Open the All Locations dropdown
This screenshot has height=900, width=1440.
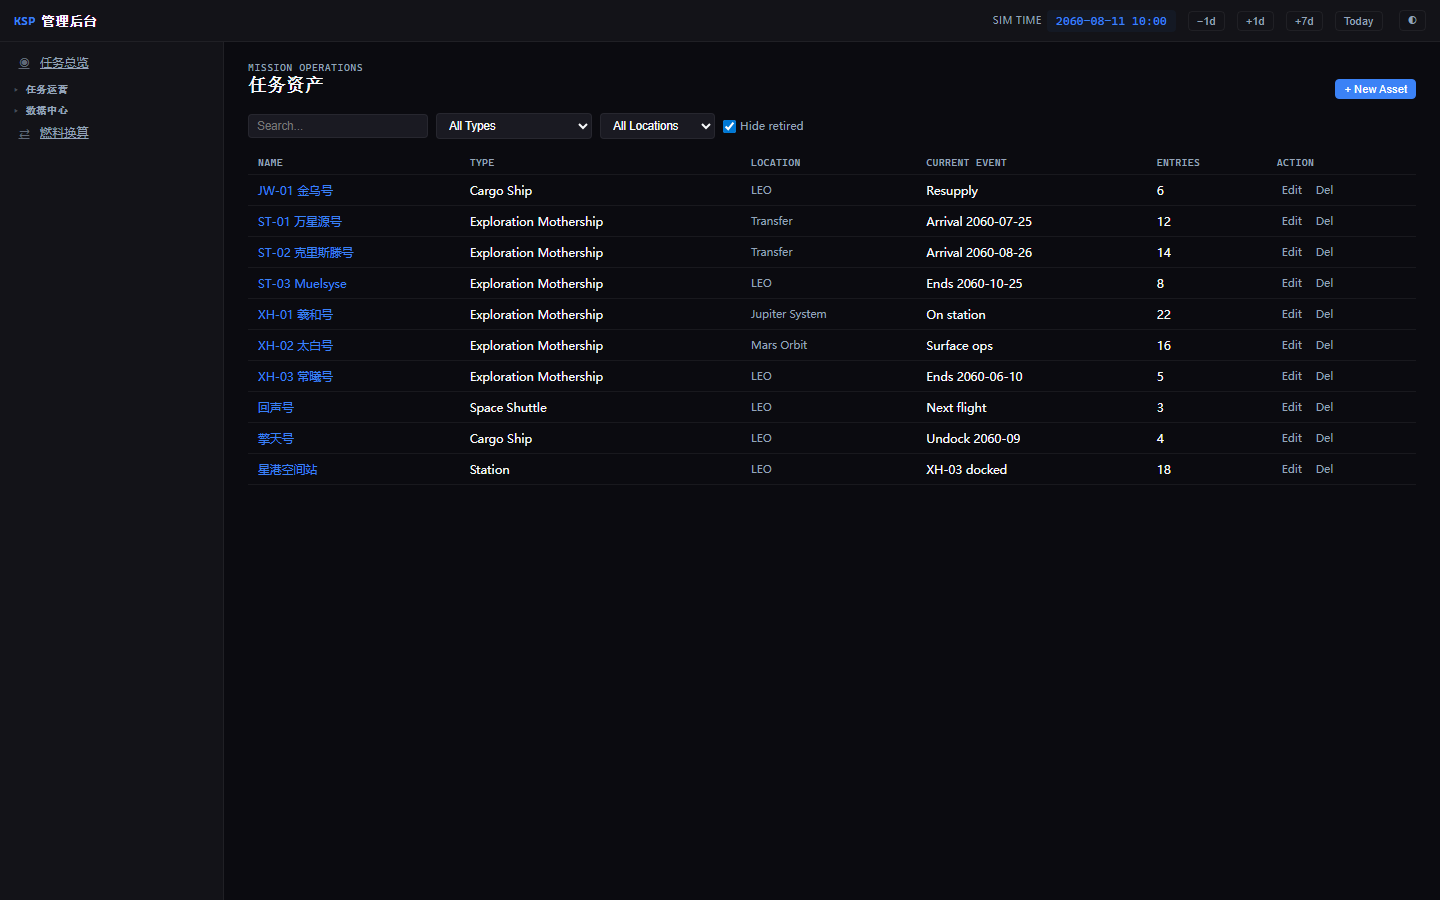coord(657,126)
